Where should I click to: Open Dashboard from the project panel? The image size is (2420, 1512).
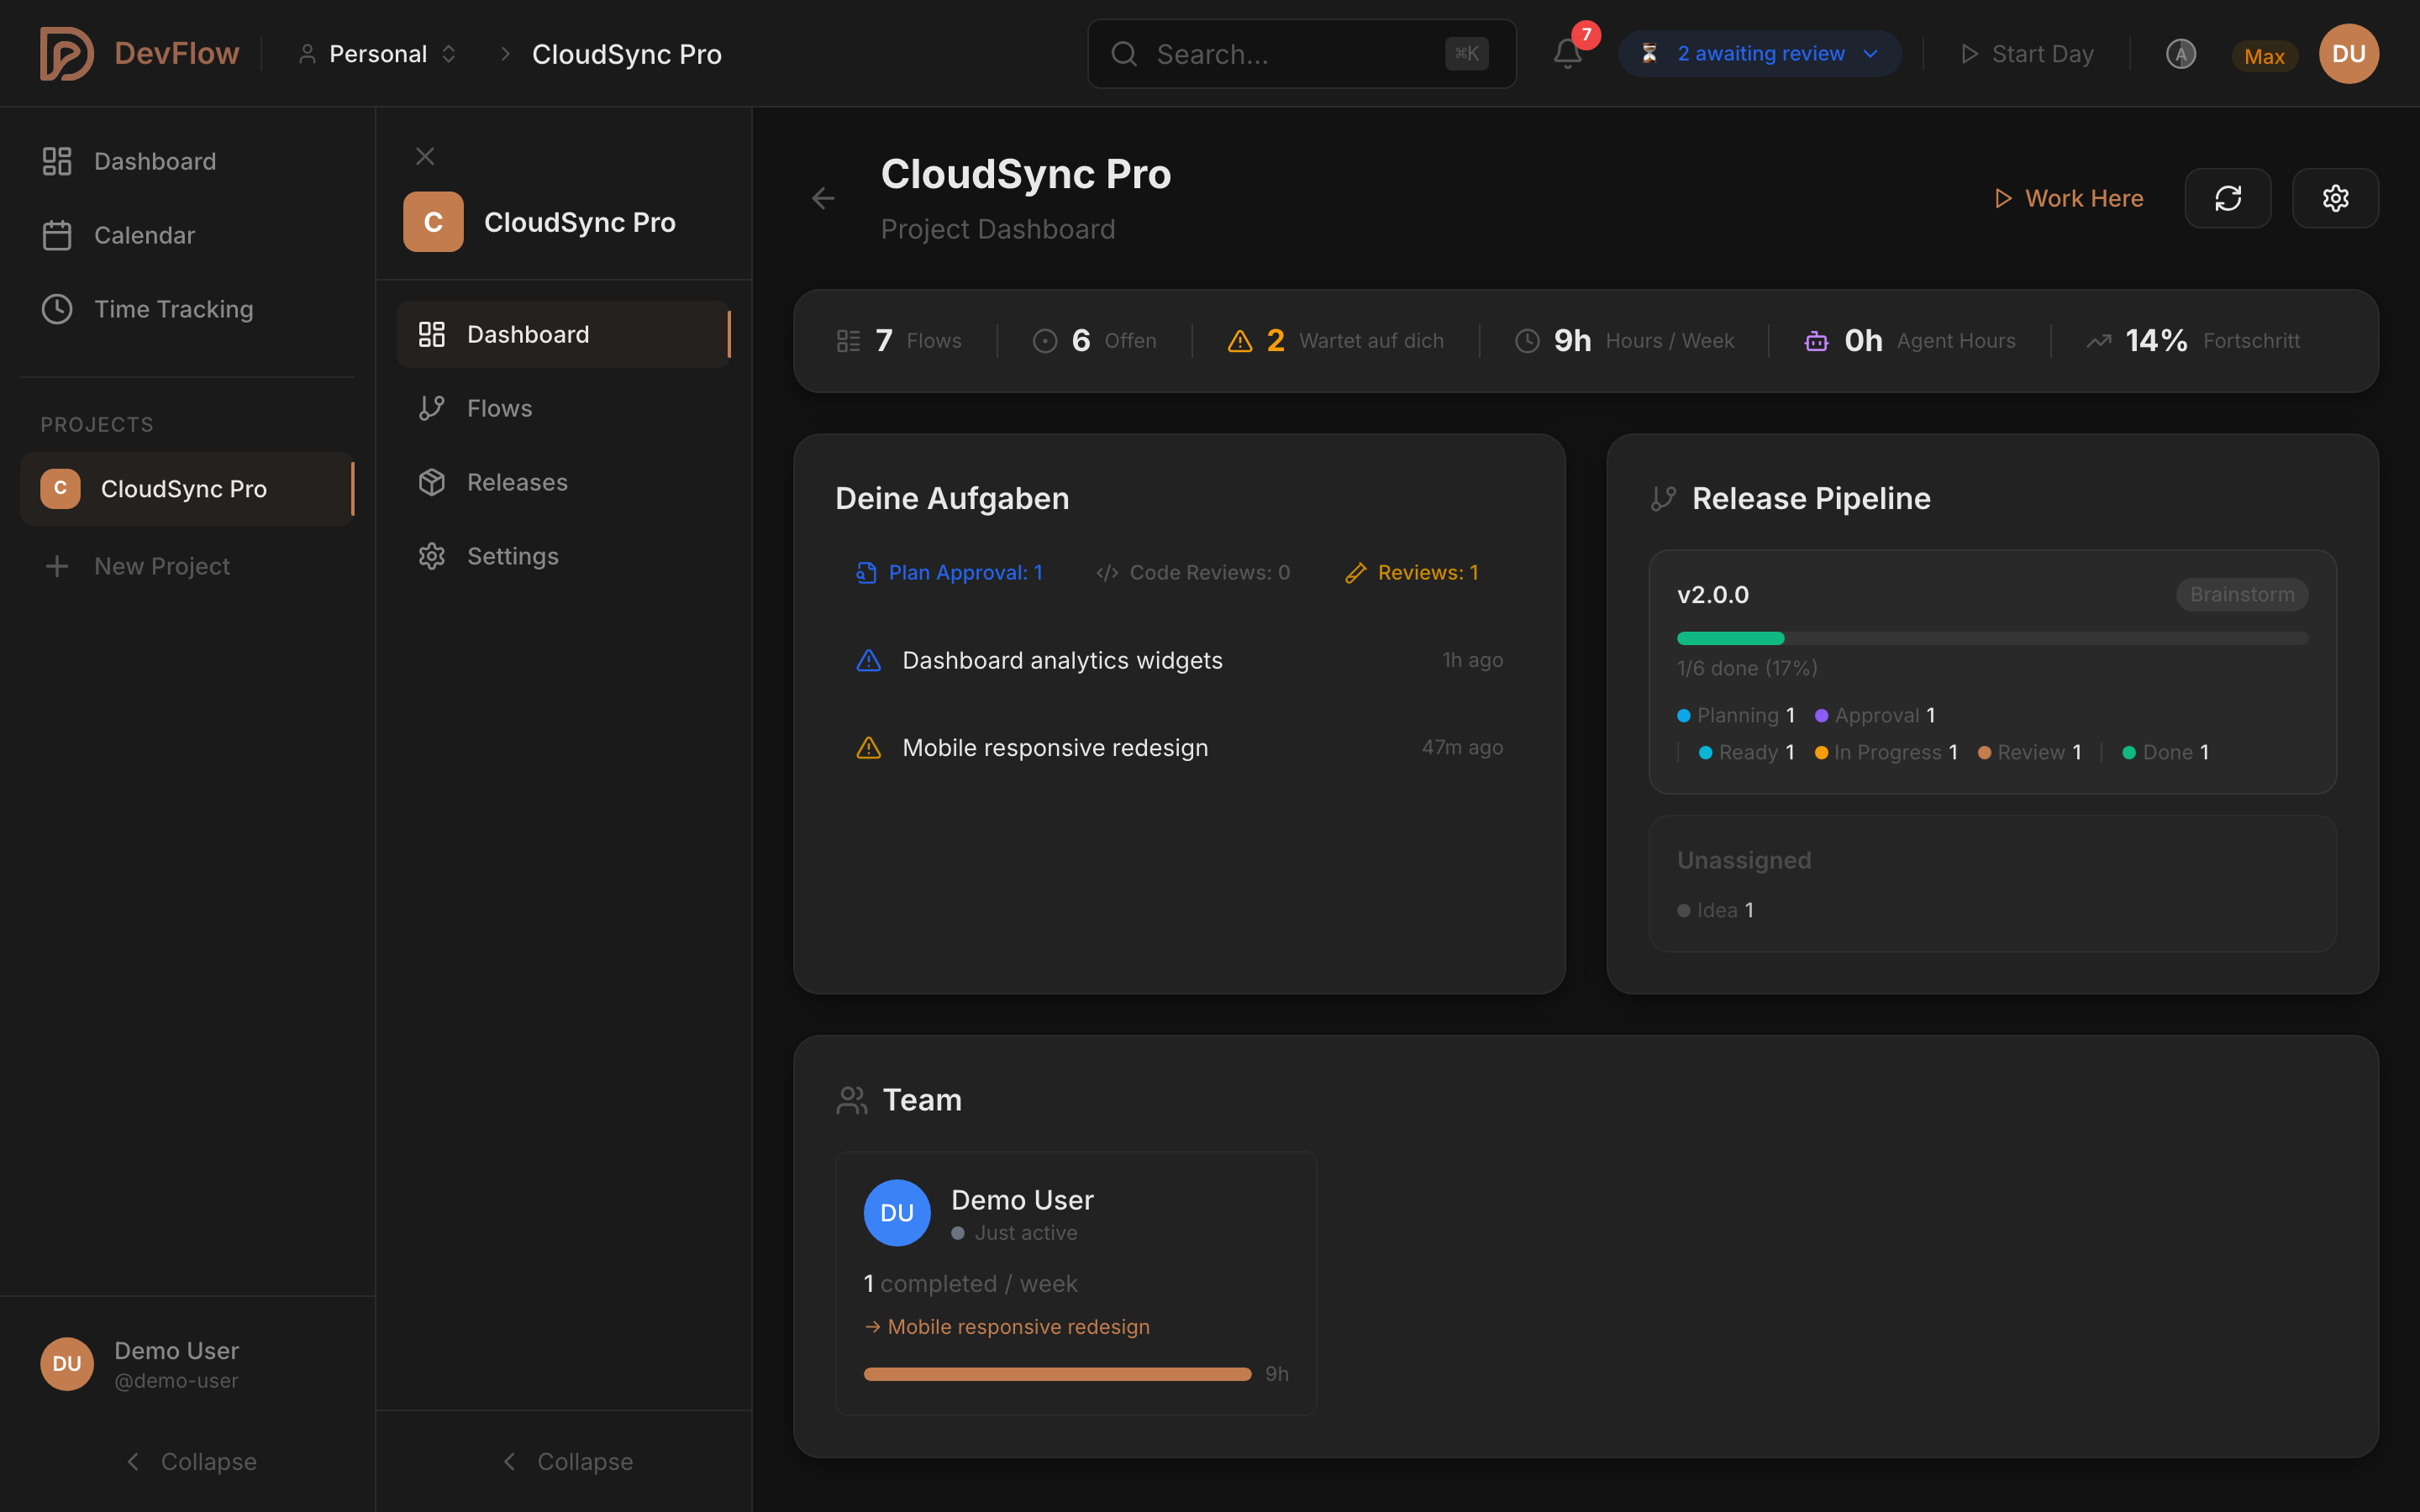528,333
